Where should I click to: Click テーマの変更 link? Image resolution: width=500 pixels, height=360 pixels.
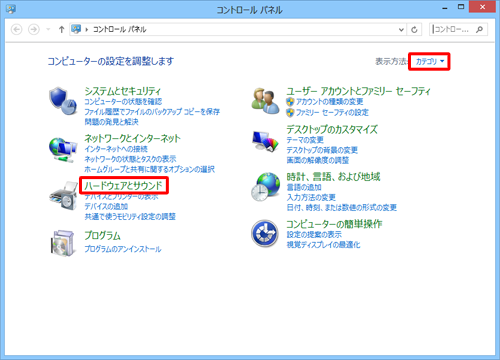(305, 140)
